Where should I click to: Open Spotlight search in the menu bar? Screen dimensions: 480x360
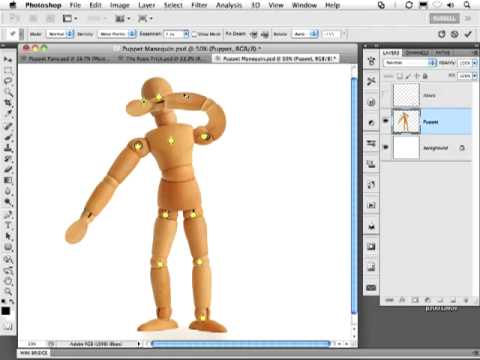pyautogui.click(x=467, y=5)
